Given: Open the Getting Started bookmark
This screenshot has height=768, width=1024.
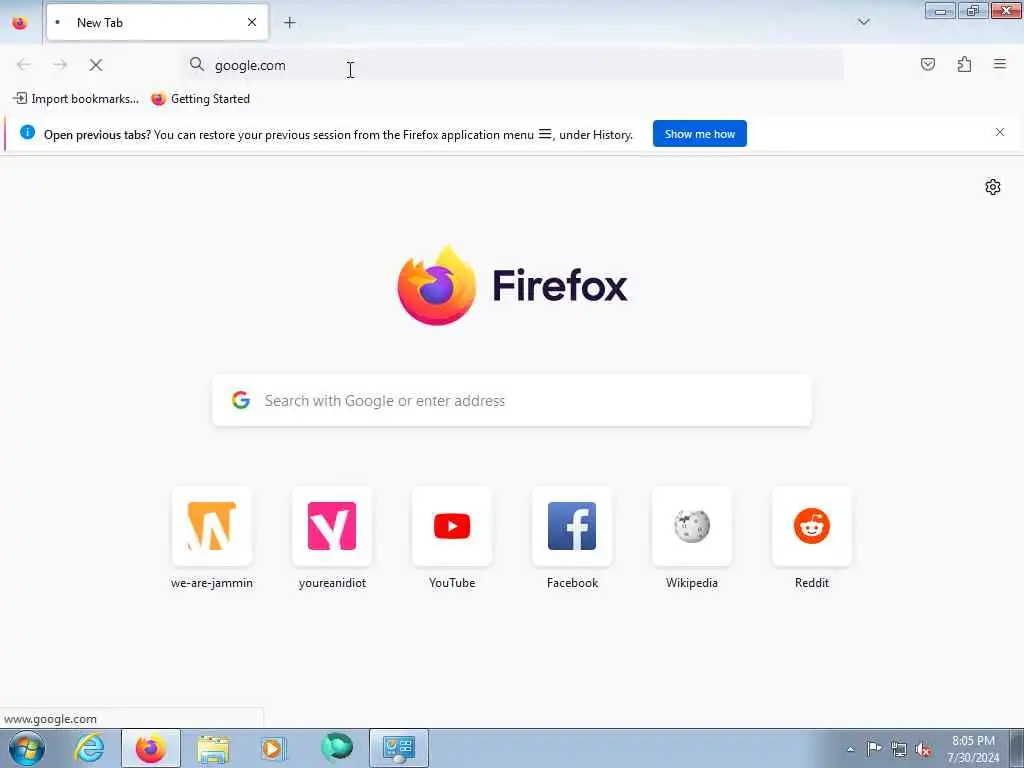Looking at the screenshot, I should coord(200,99).
